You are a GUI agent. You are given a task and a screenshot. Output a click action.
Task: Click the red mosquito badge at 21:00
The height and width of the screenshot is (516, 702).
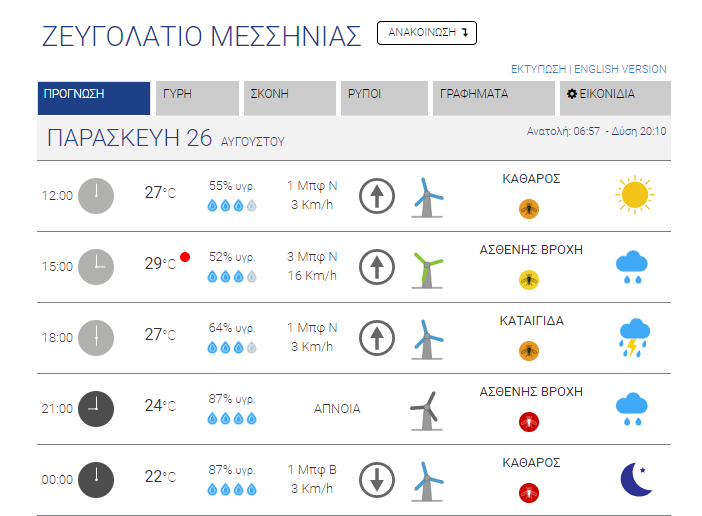coord(529,422)
